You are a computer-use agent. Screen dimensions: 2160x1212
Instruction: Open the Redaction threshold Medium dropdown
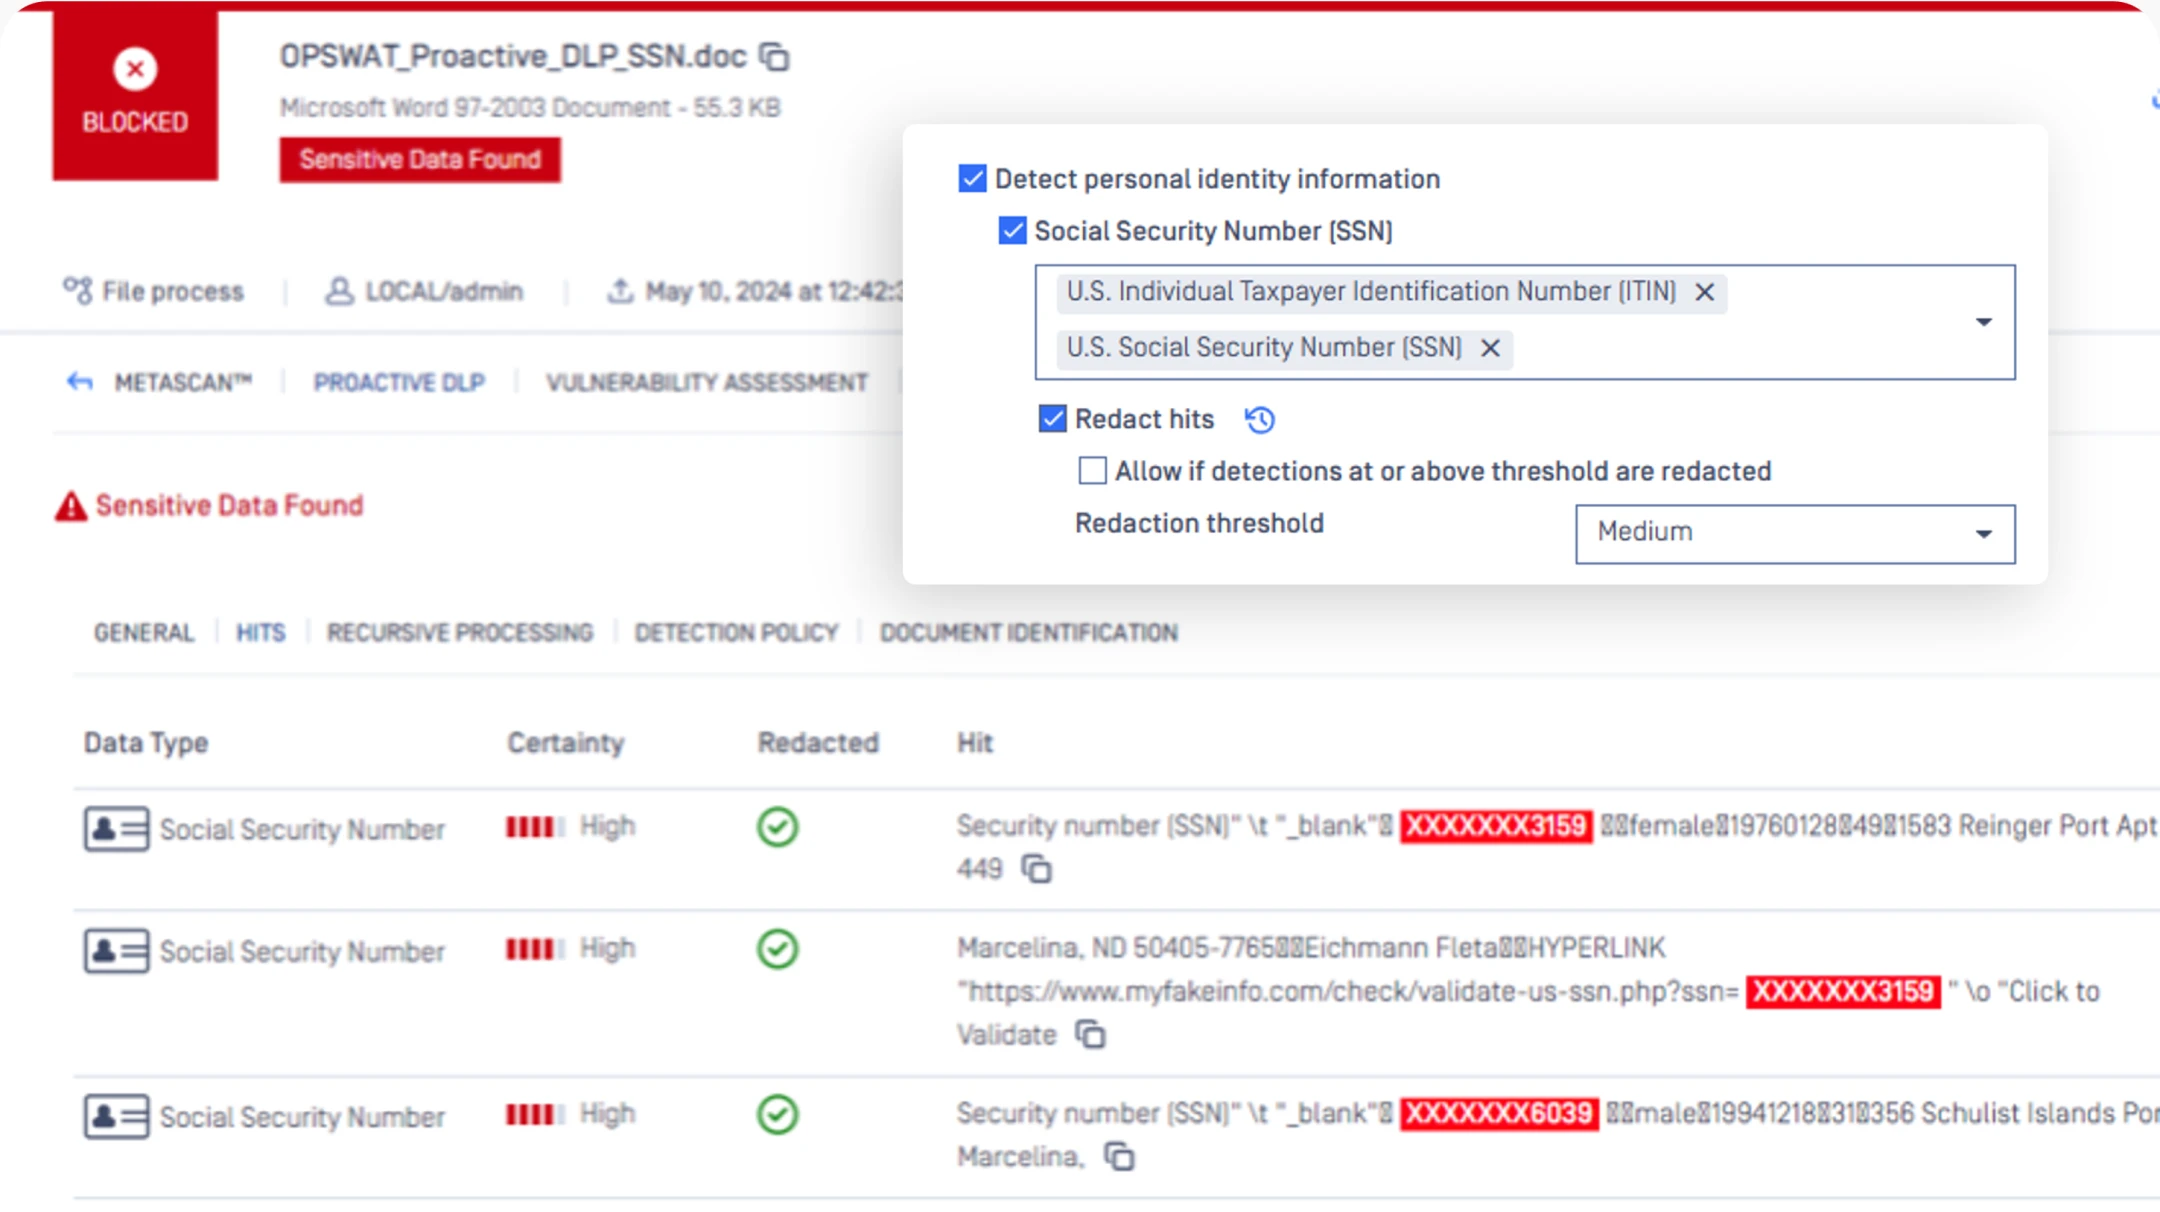click(x=1794, y=533)
